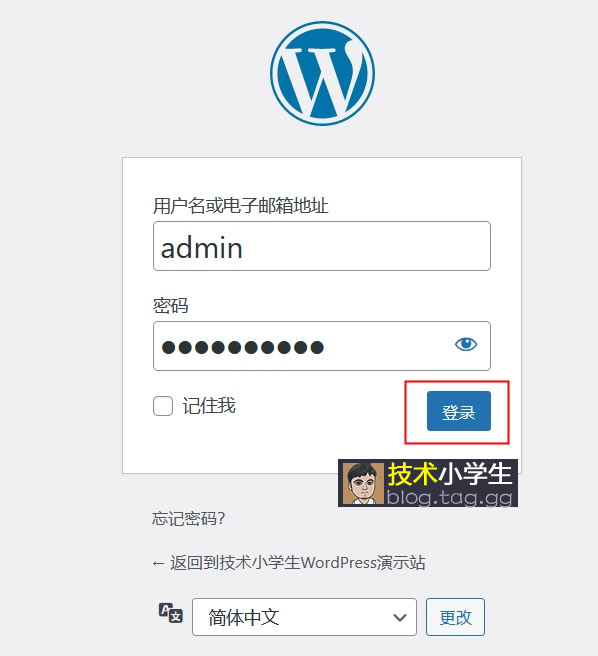
Task: Open the 简体中文 language dropdown
Action: click(304, 617)
